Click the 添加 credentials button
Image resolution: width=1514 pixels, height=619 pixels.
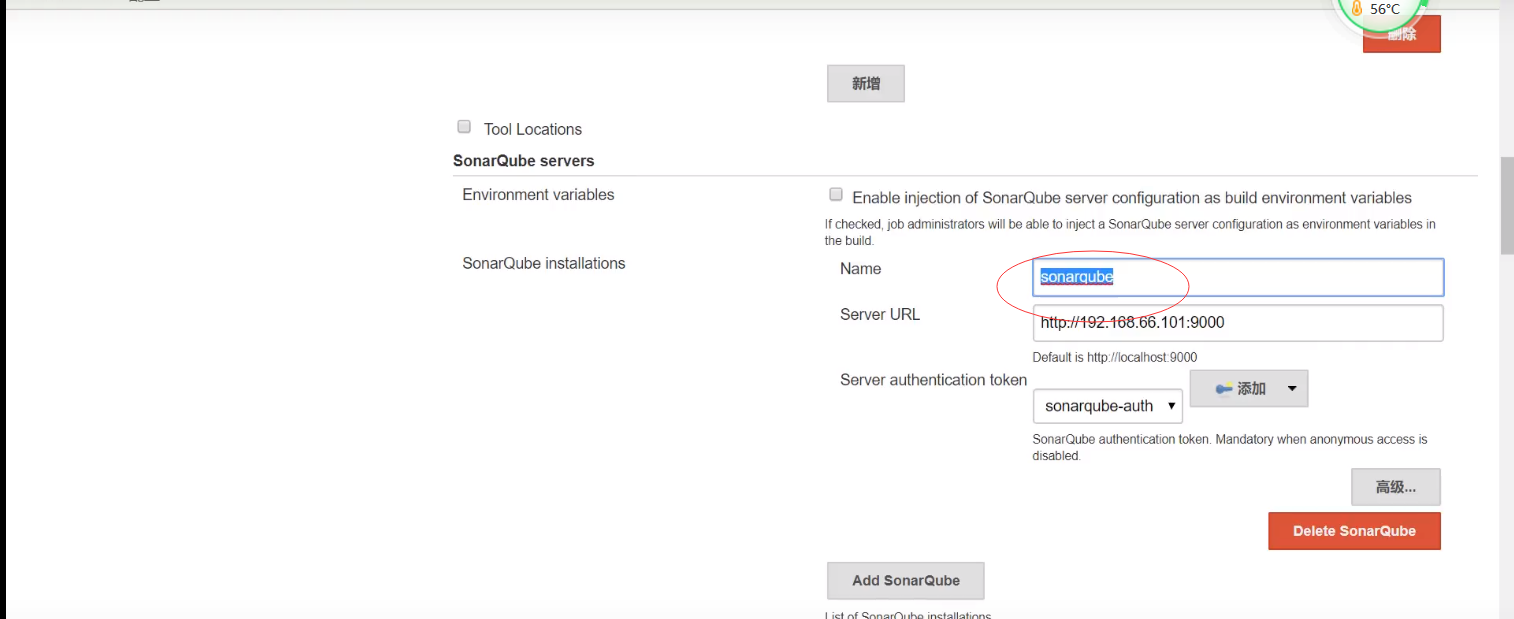pos(1249,389)
